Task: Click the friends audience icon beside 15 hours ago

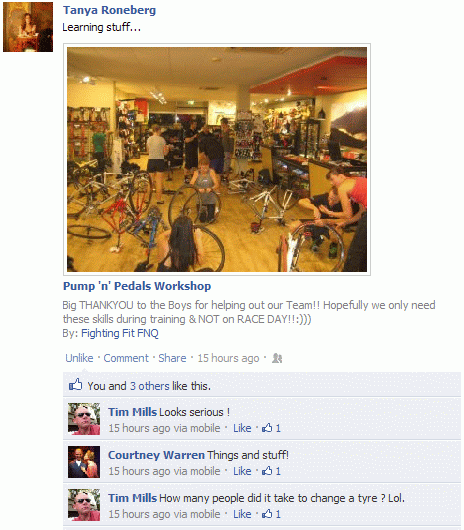Action: pos(277,358)
